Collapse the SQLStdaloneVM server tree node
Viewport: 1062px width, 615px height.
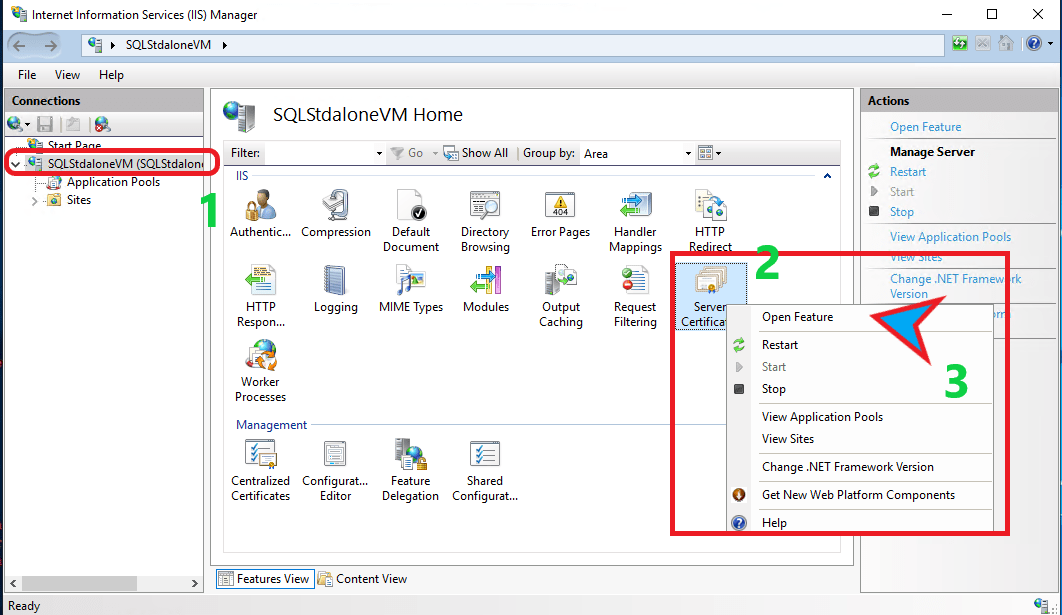[x=15, y=164]
